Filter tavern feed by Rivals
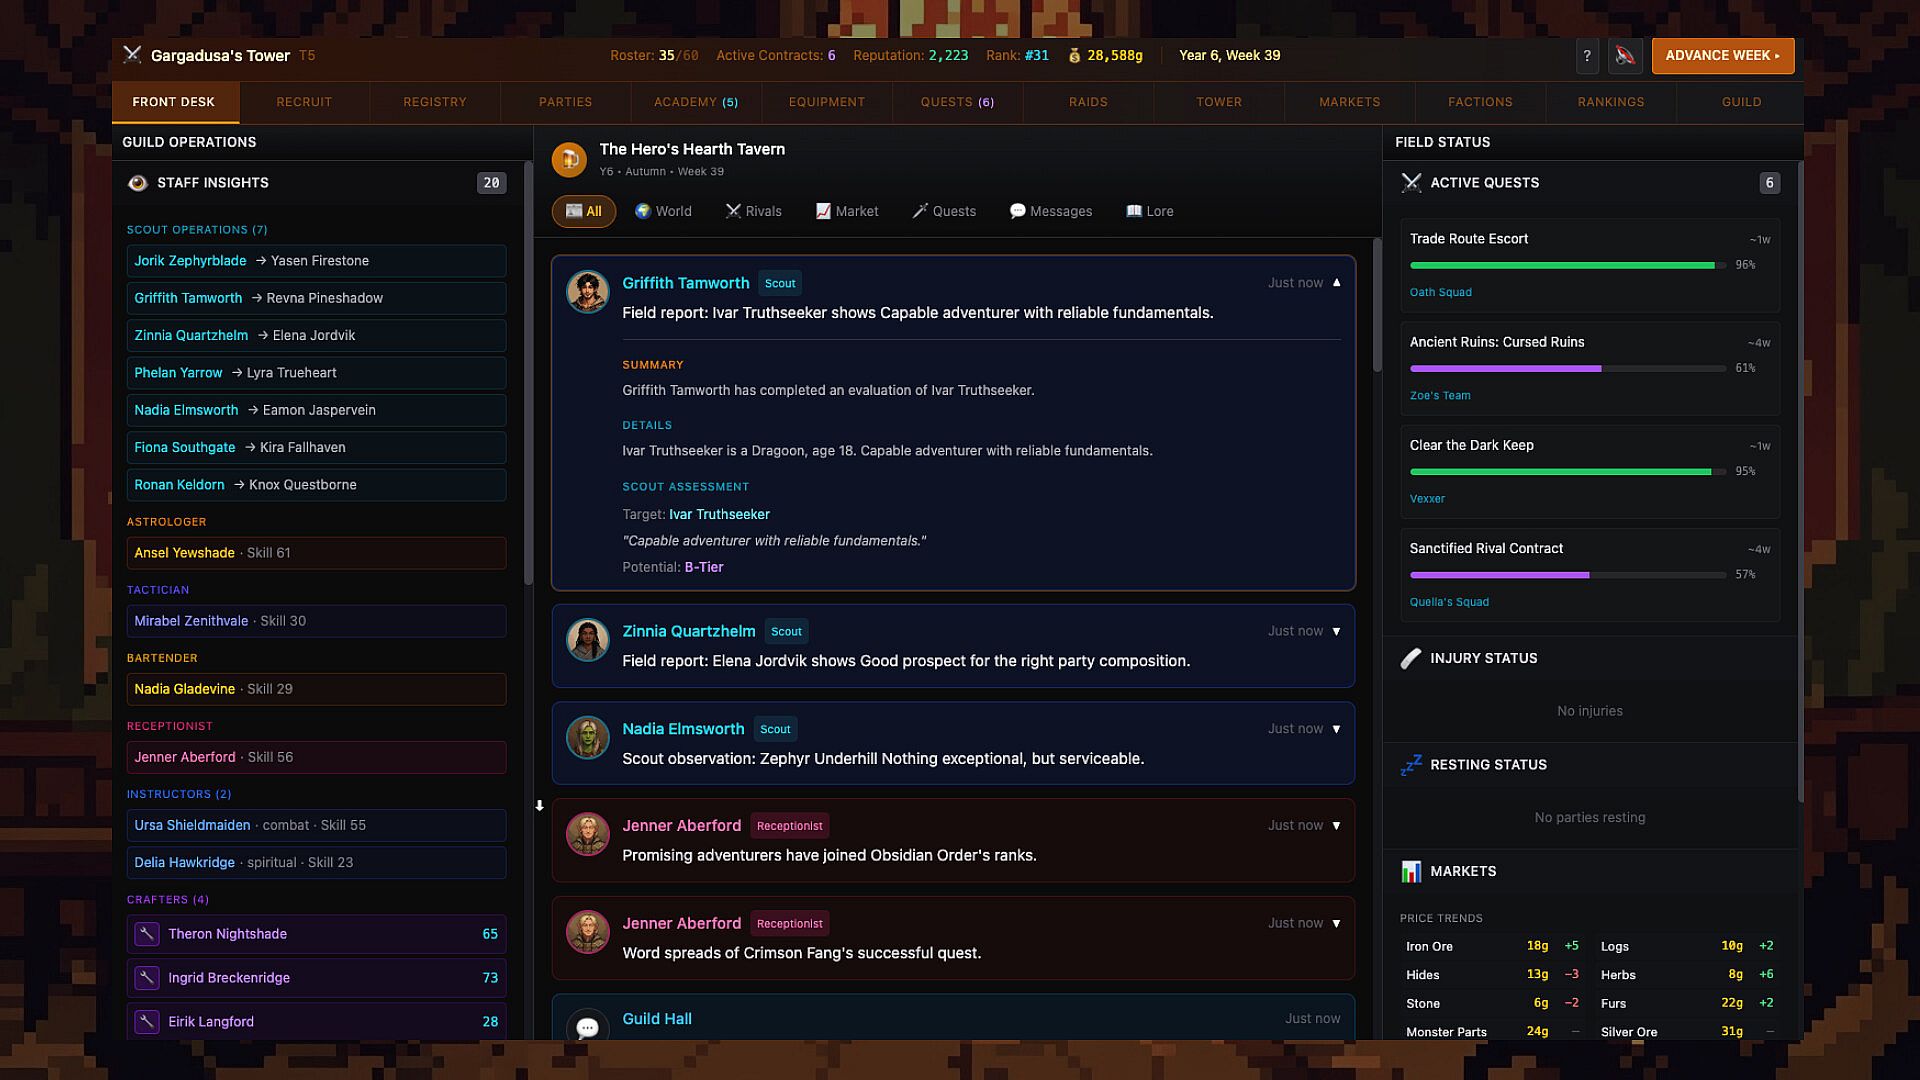The image size is (1920, 1080). click(754, 212)
